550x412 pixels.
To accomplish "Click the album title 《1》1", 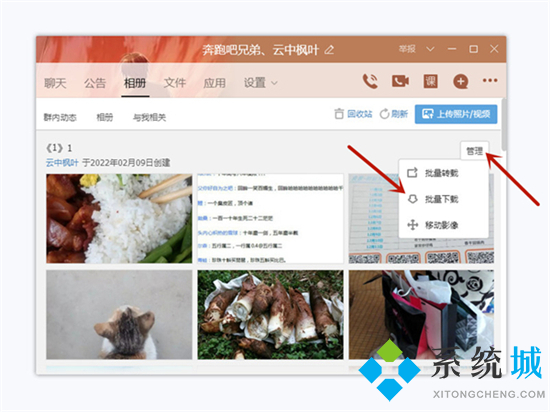I will pyautogui.click(x=59, y=148).
